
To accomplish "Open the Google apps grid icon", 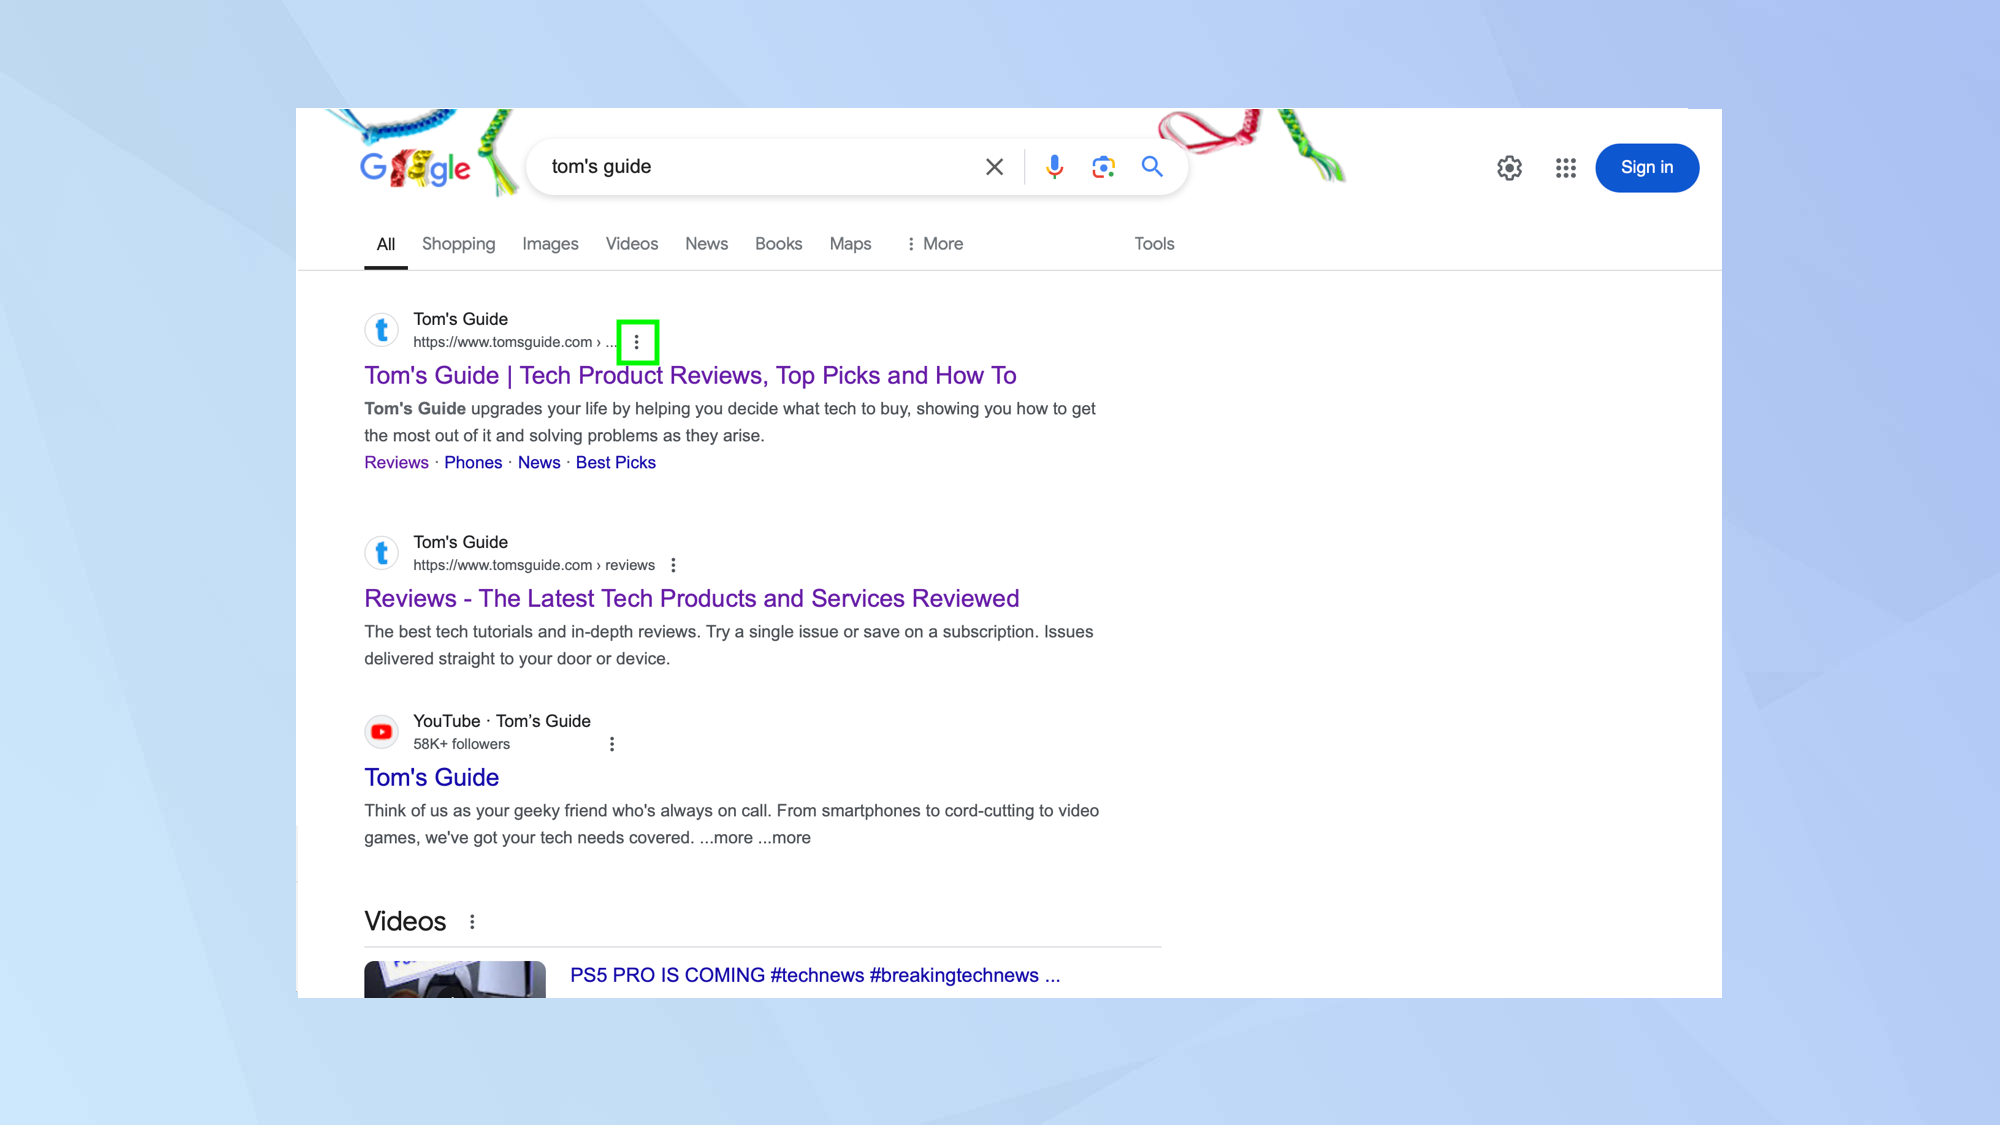I will coord(1566,168).
